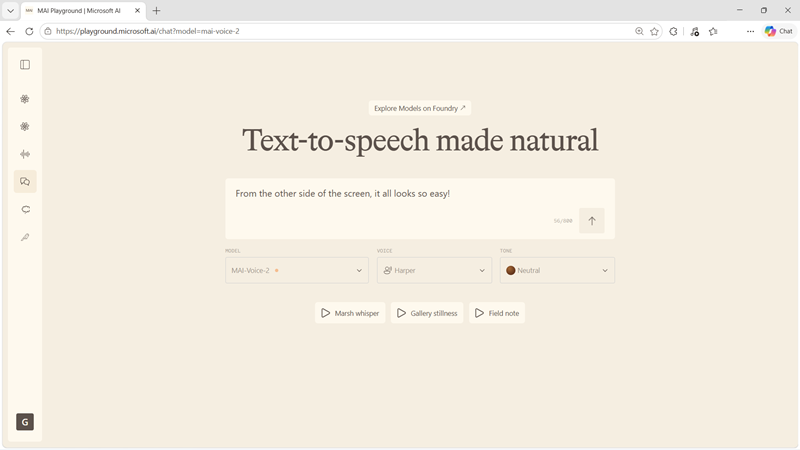
Task: Expand the Harper voice dropdown
Action: pos(434,270)
